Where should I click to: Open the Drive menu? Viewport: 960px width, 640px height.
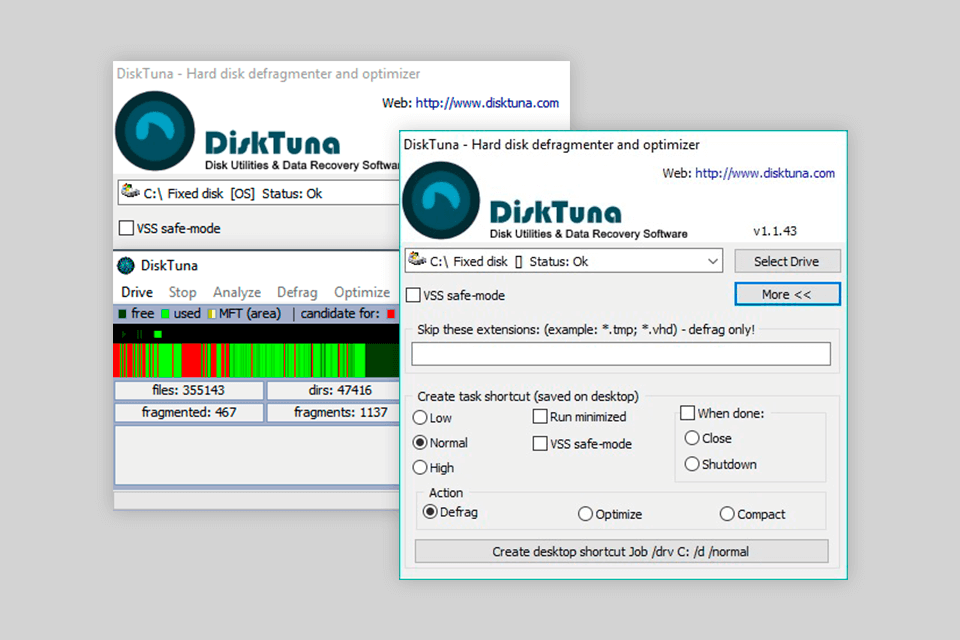point(137,292)
